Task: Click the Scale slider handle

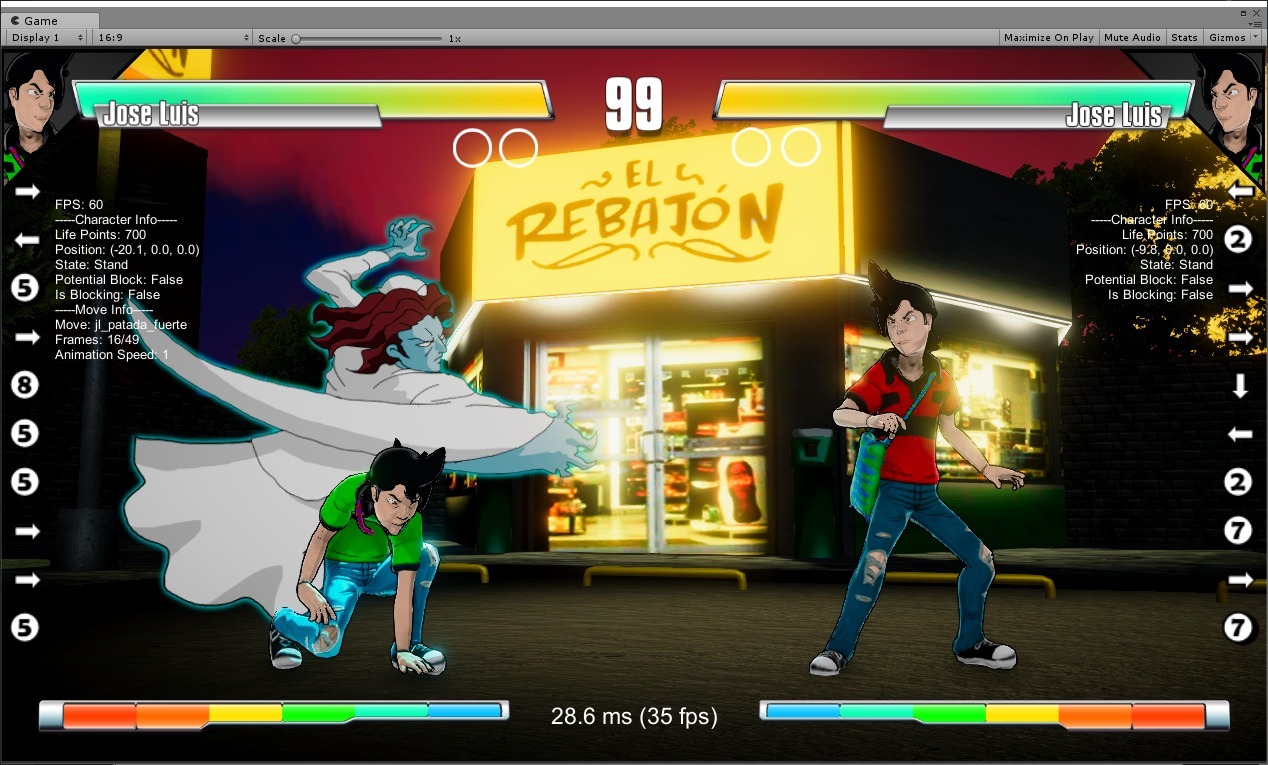Action: coord(296,38)
